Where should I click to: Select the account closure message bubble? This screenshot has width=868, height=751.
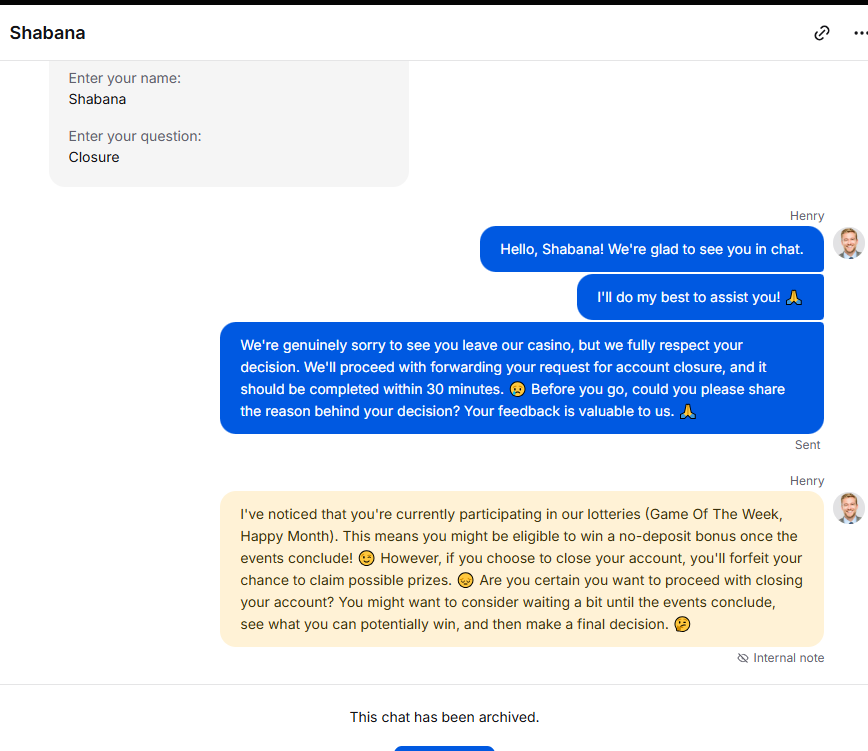coord(521,378)
